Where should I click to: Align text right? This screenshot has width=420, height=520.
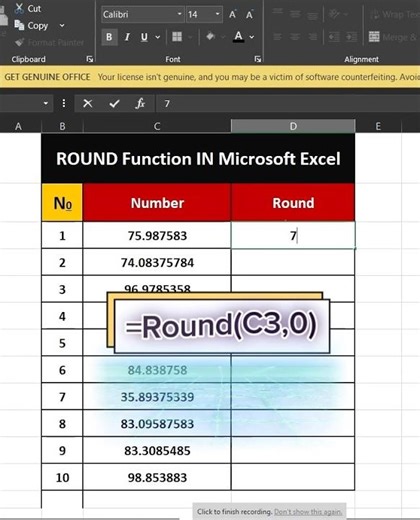click(x=312, y=37)
